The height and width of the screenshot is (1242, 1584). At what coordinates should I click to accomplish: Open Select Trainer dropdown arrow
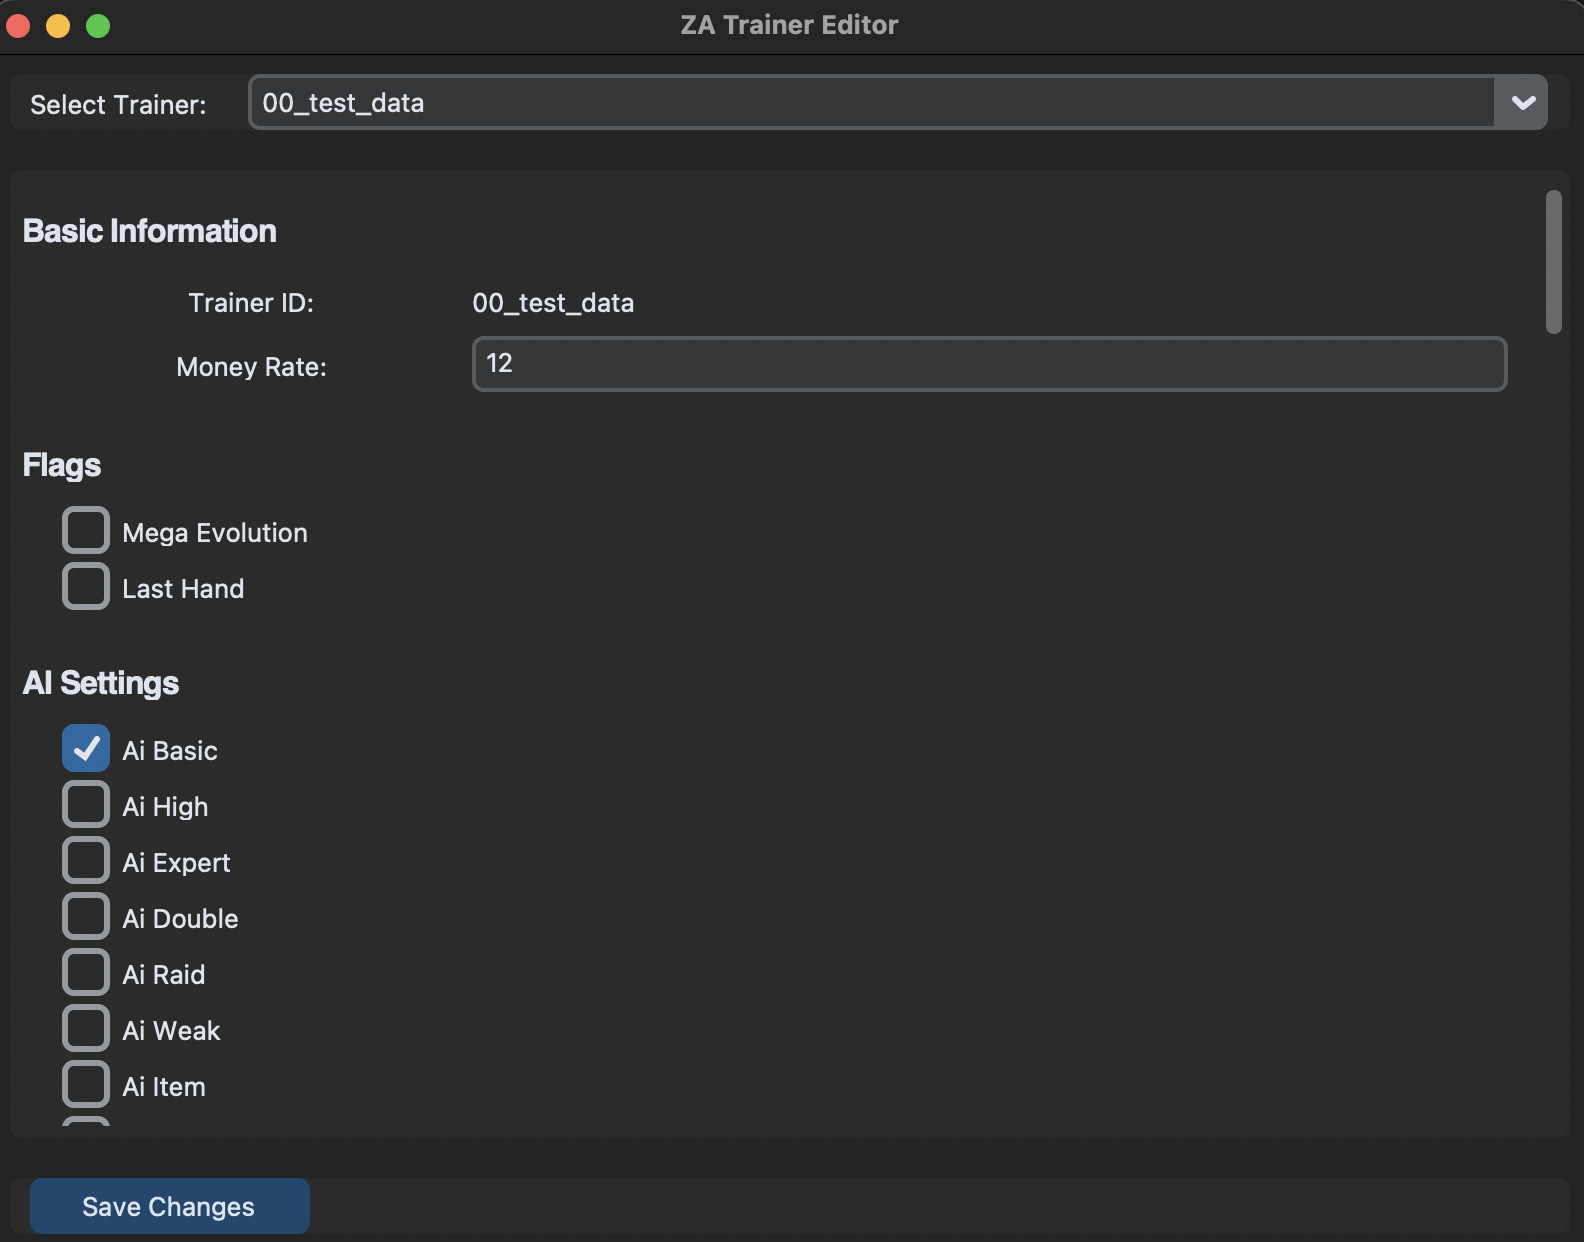coord(1522,103)
